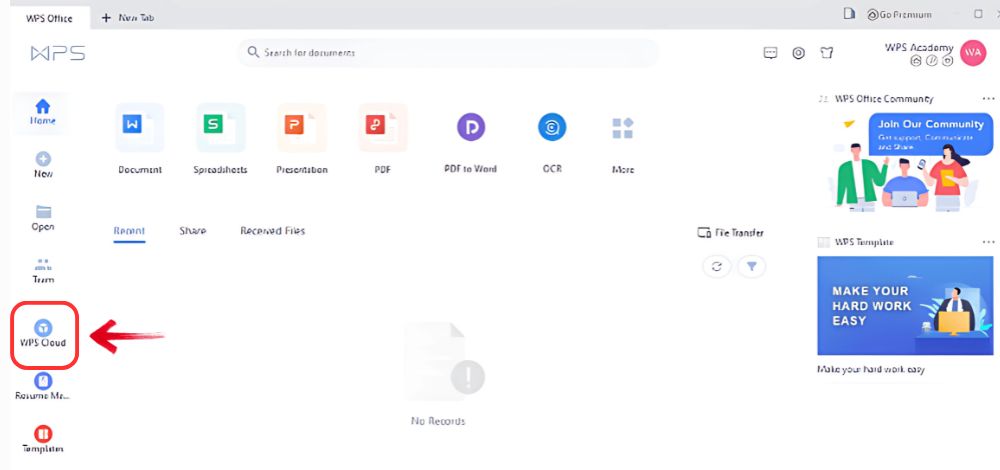
Task: Click the WPS Office Community heading
Action: click(883, 99)
